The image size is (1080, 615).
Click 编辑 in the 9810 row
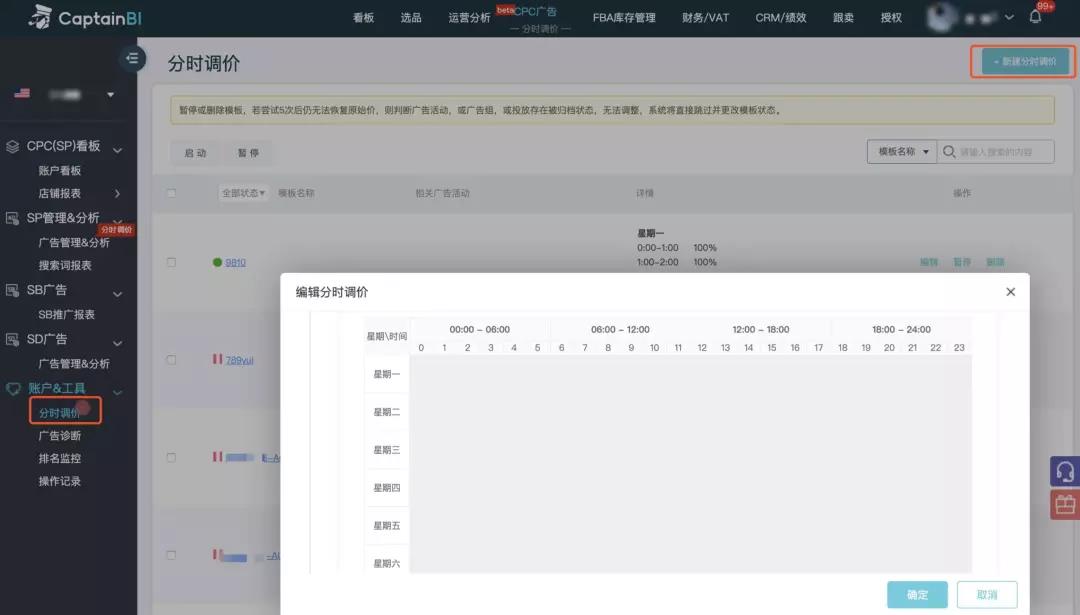point(929,262)
